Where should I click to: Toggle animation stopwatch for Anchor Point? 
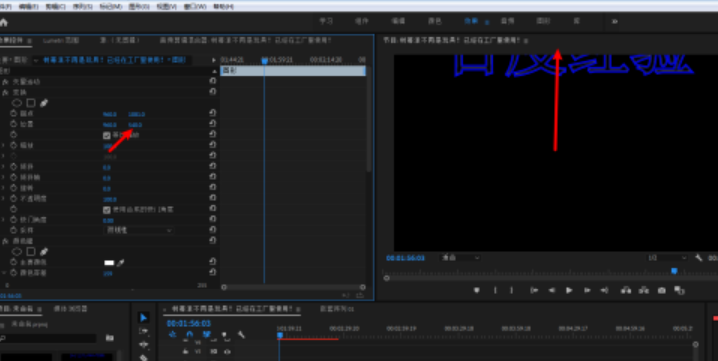pyautogui.click(x=13, y=113)
